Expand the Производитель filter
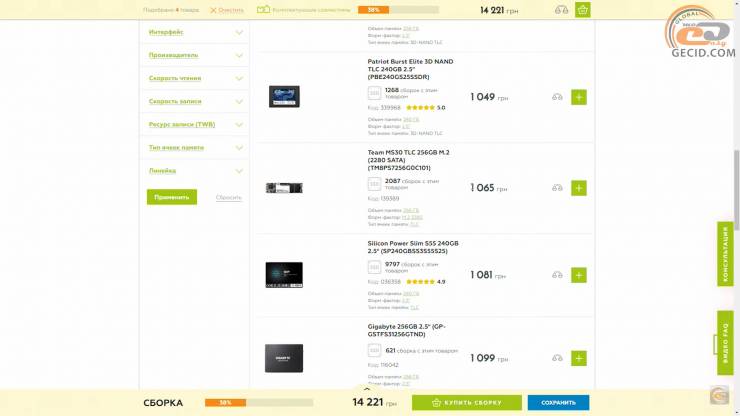 (x=195, y=55)
